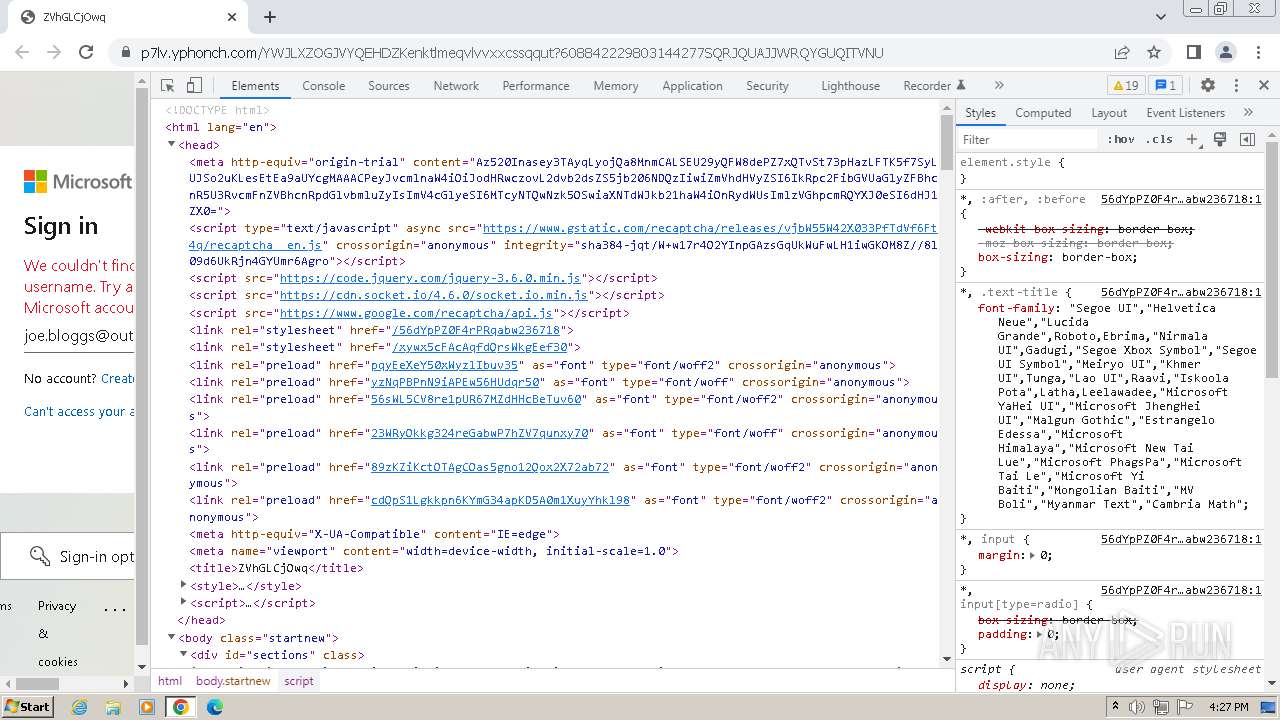Open DevTools customize three-dot menu
The width and height of the screenshot is (1280, 720).
1236,86
